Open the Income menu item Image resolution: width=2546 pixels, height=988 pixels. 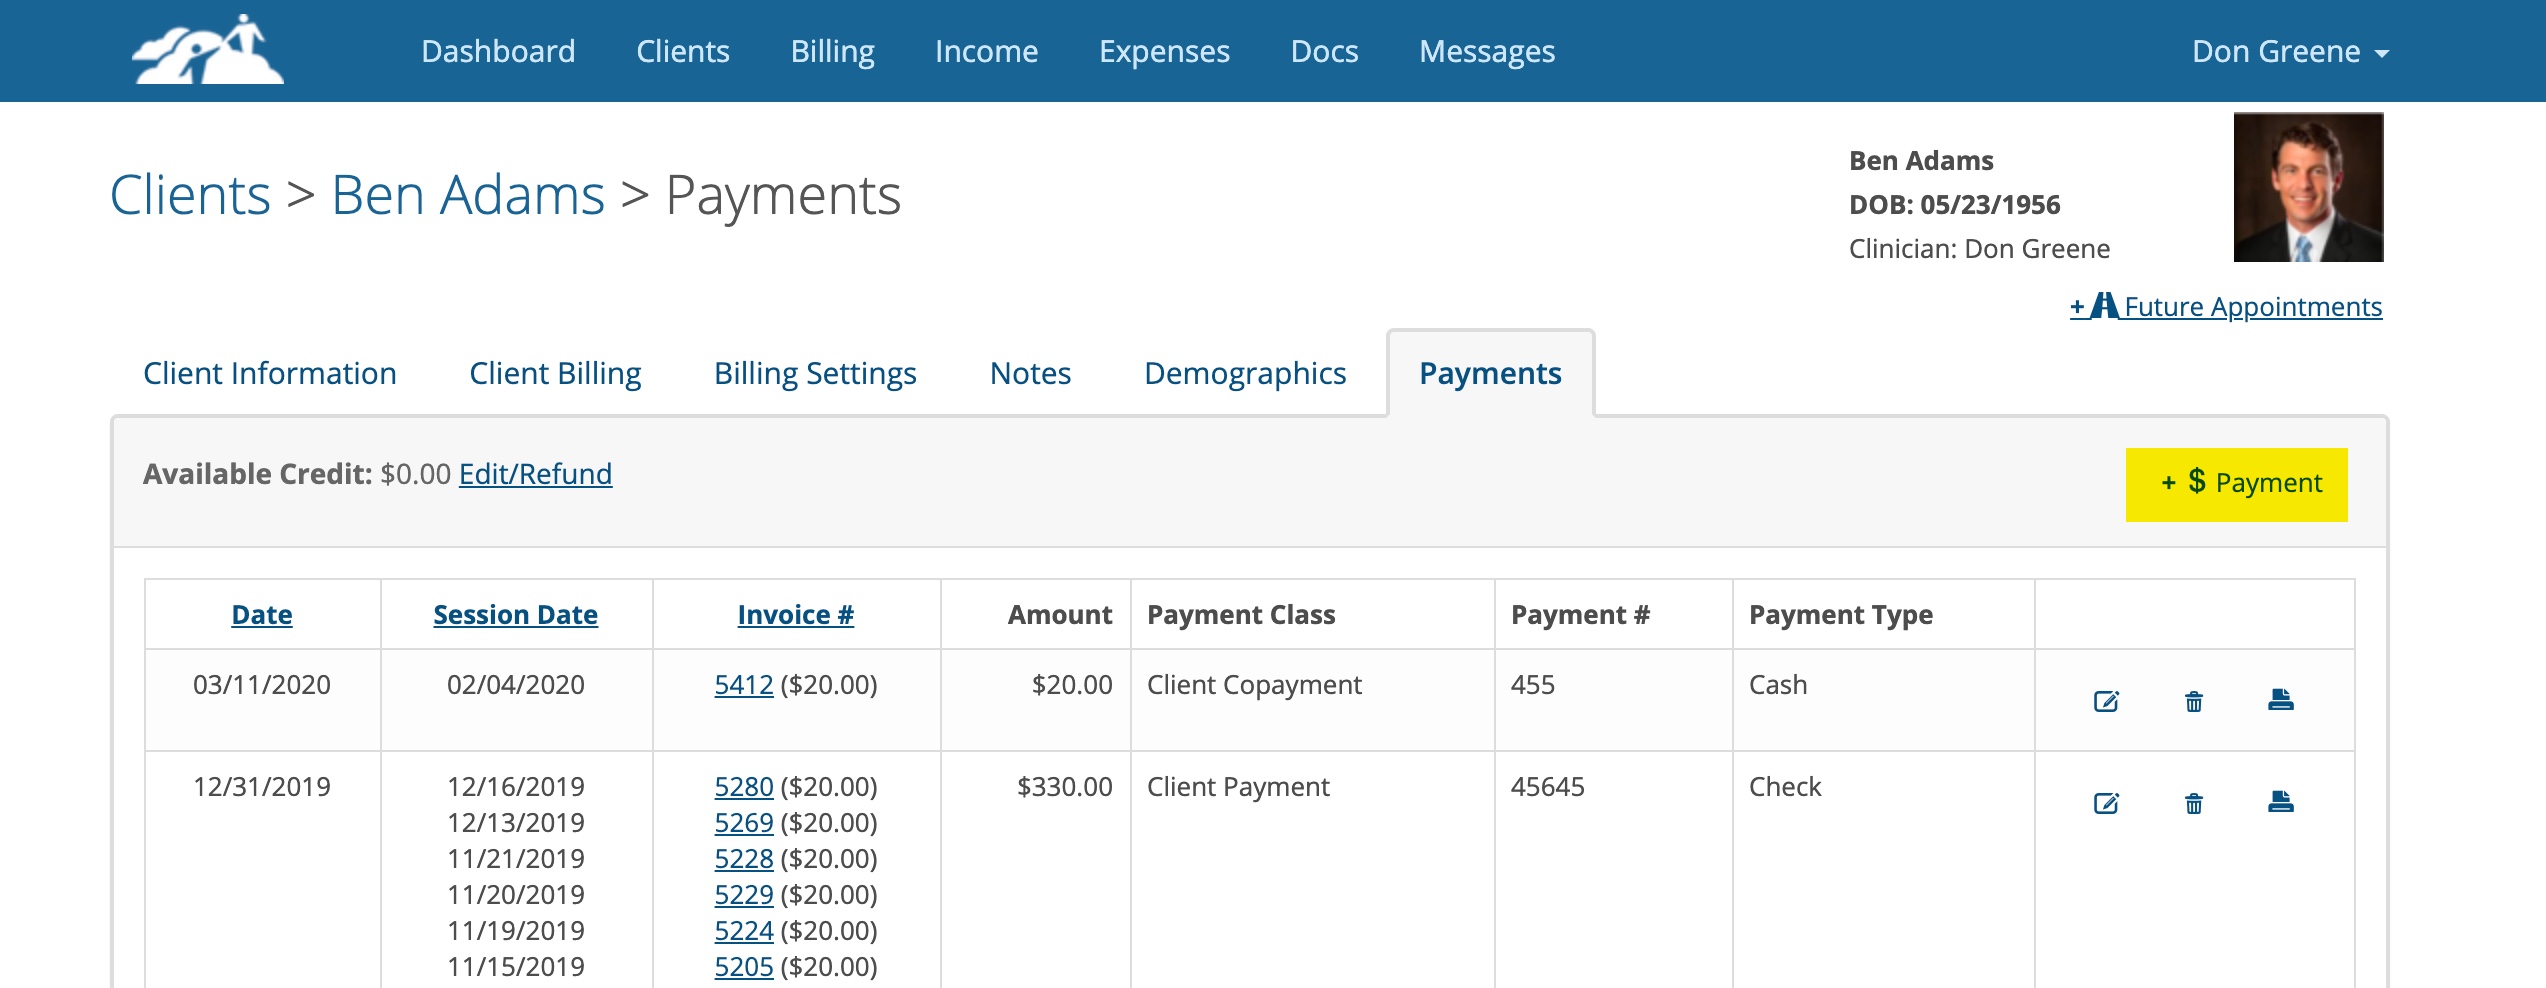(986, 51)
